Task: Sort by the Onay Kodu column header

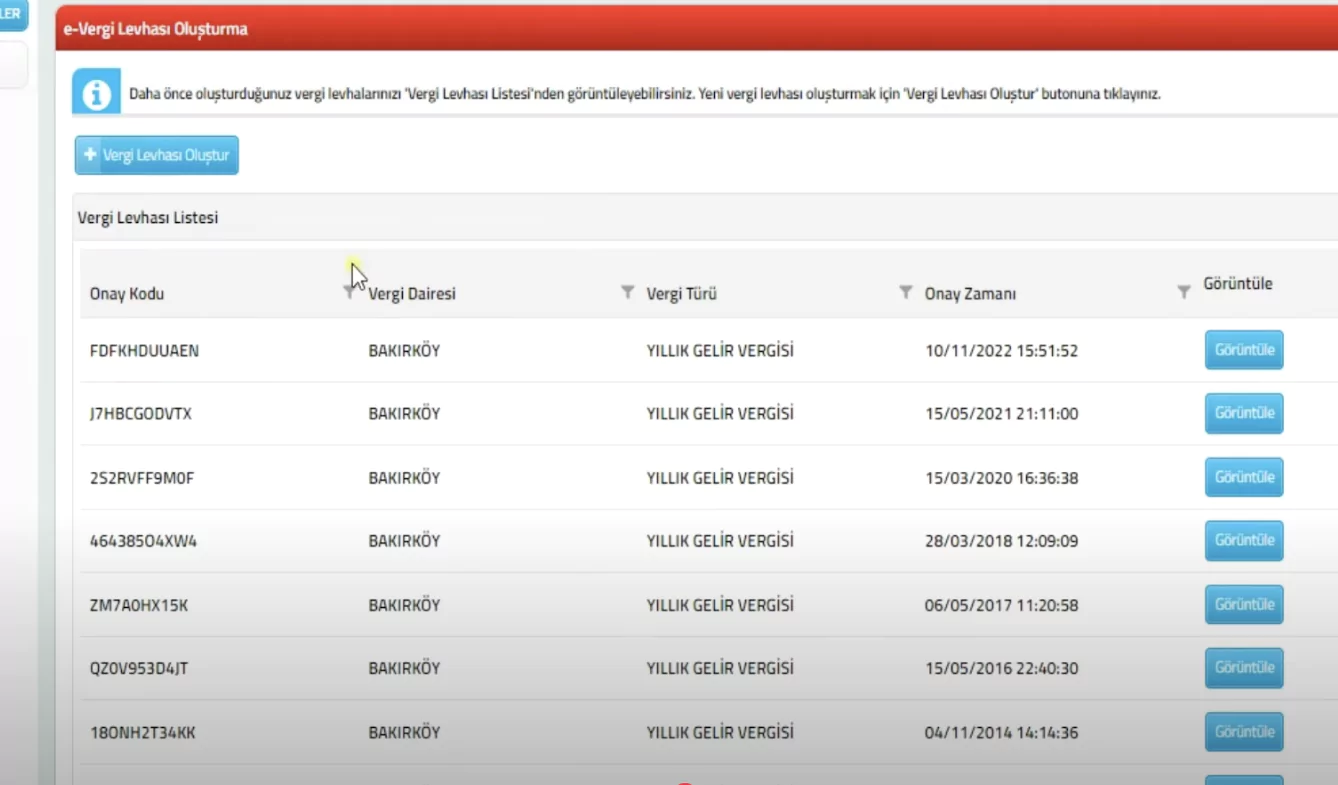Action: point(127,294)
